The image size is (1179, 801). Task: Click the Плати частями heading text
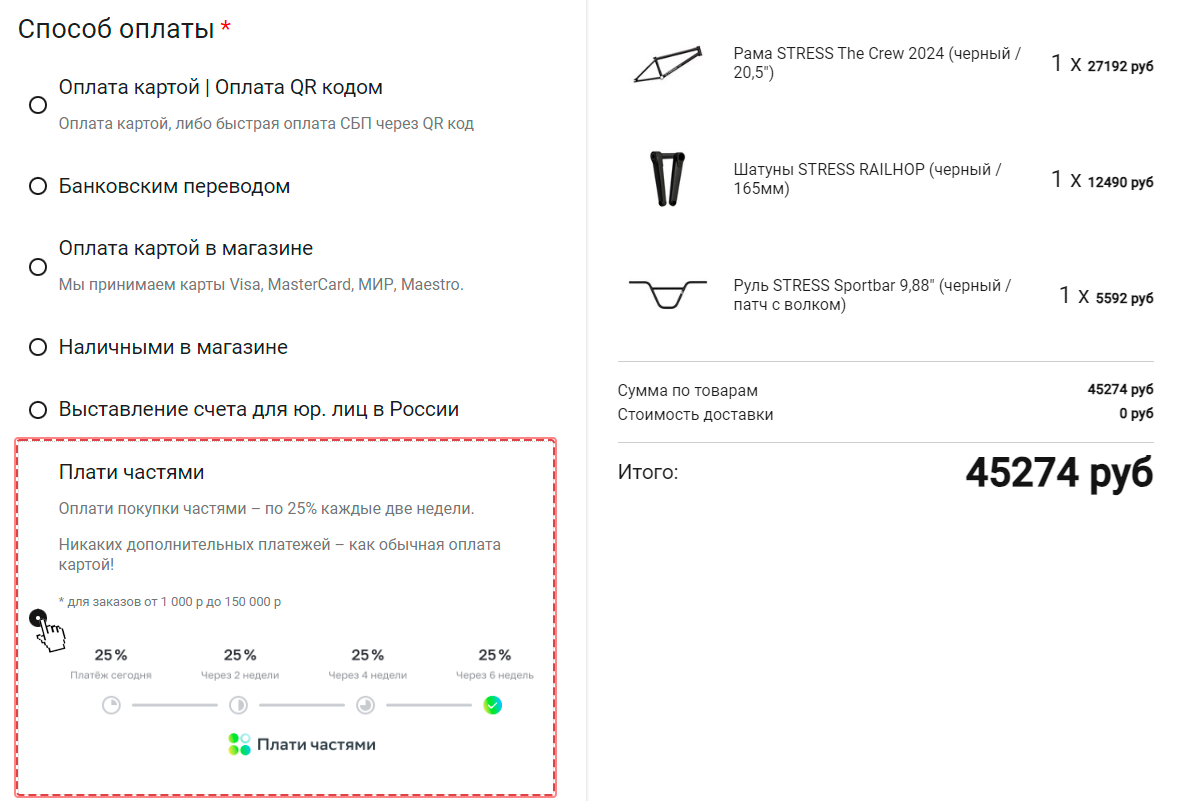(x=131, y=472)
